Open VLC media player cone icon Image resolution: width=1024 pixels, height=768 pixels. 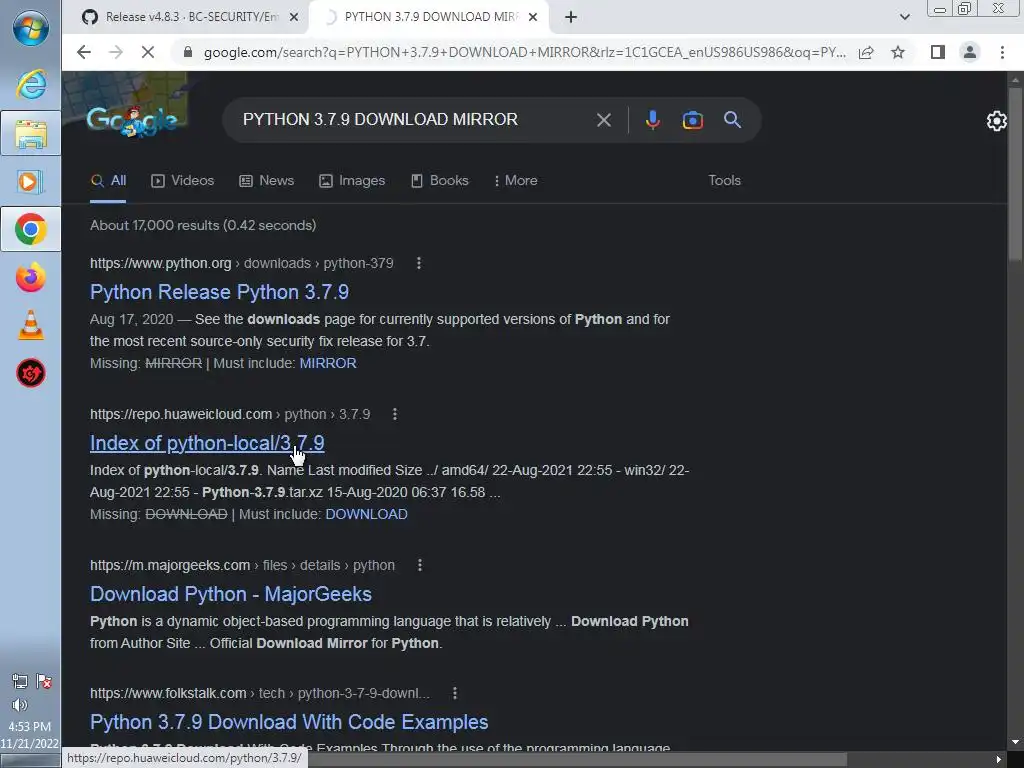point(31,325)
